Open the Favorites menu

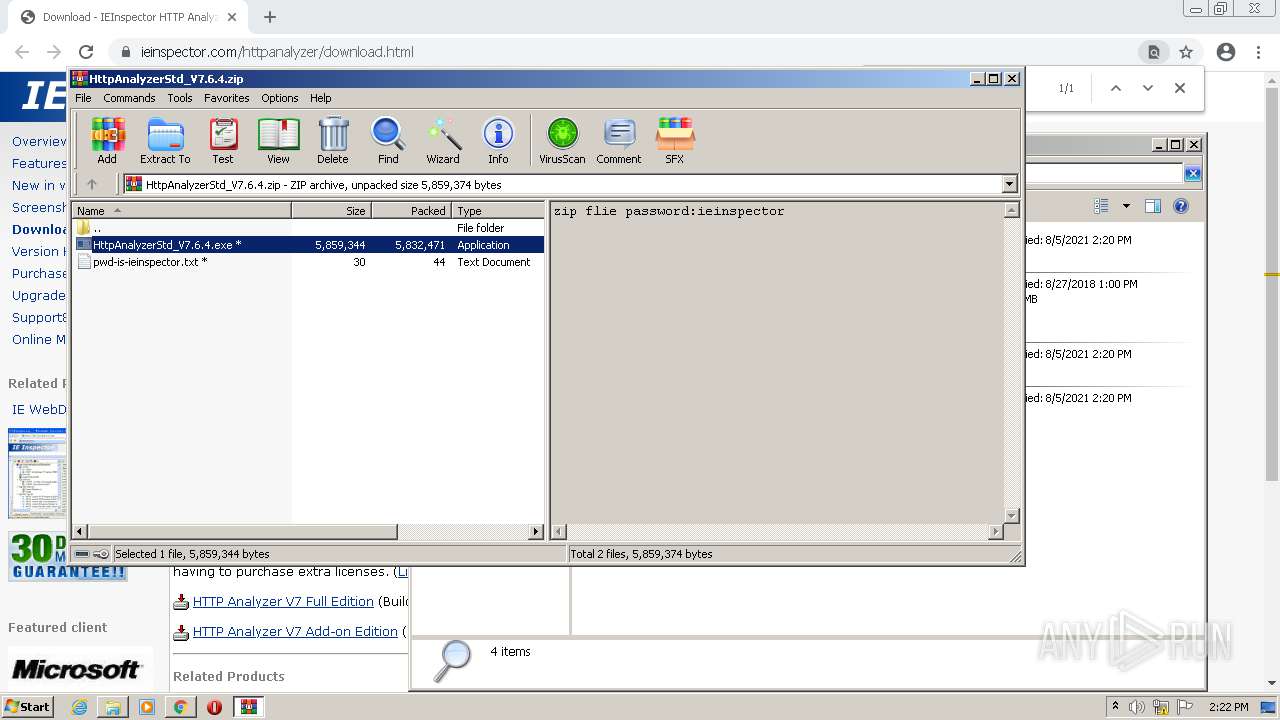[x=227, y=98]
